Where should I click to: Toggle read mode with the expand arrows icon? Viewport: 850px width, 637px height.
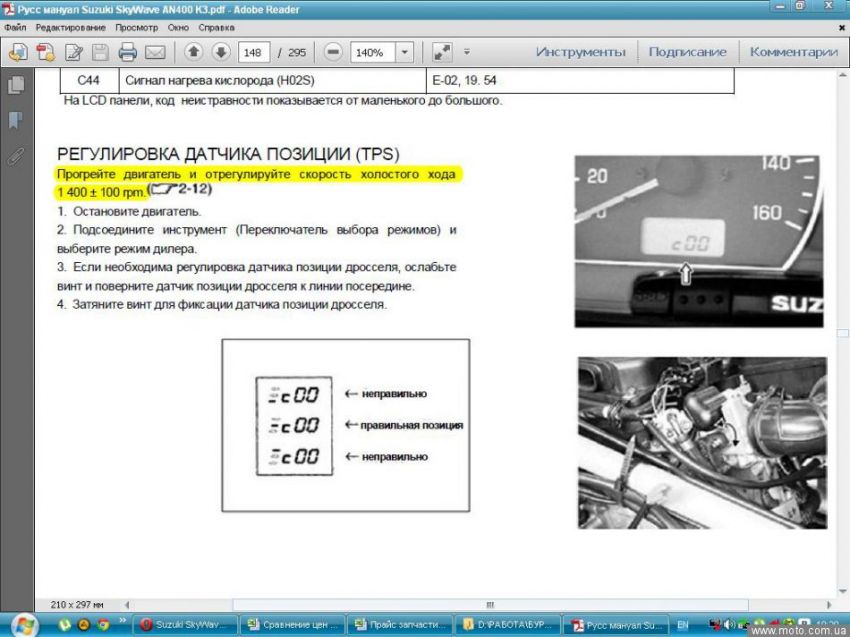441,52
